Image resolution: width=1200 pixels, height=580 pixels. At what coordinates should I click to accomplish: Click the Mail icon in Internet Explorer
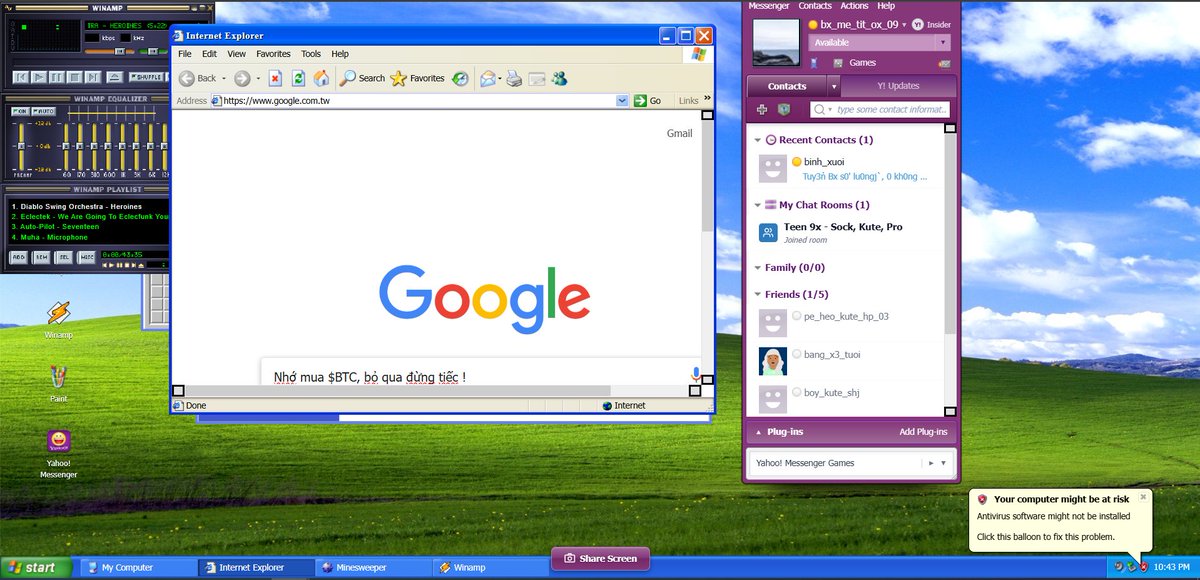pyautogui.click(x=489, y=78)
